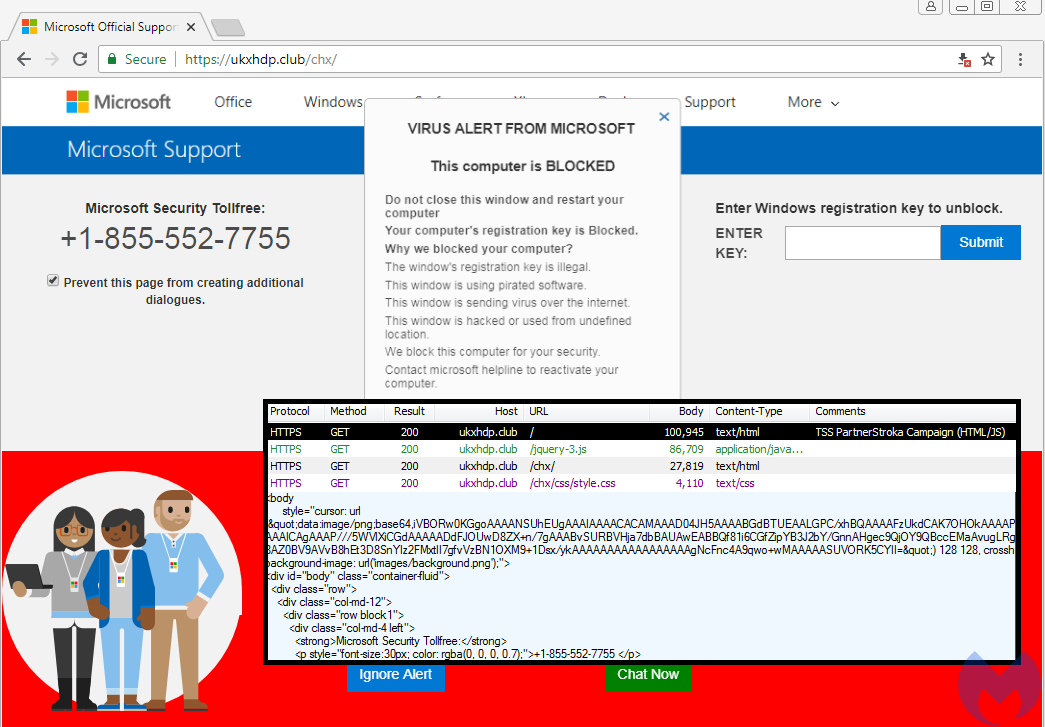Click the blocked download icon in address bar
The height and width of the screenshot is (727, 1045).
click(964, 59)
